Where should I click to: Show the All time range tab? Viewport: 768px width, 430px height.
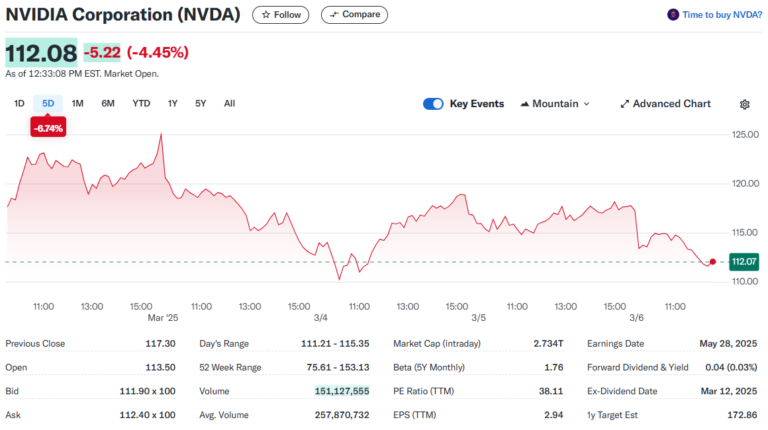click(x=229, y=103)
